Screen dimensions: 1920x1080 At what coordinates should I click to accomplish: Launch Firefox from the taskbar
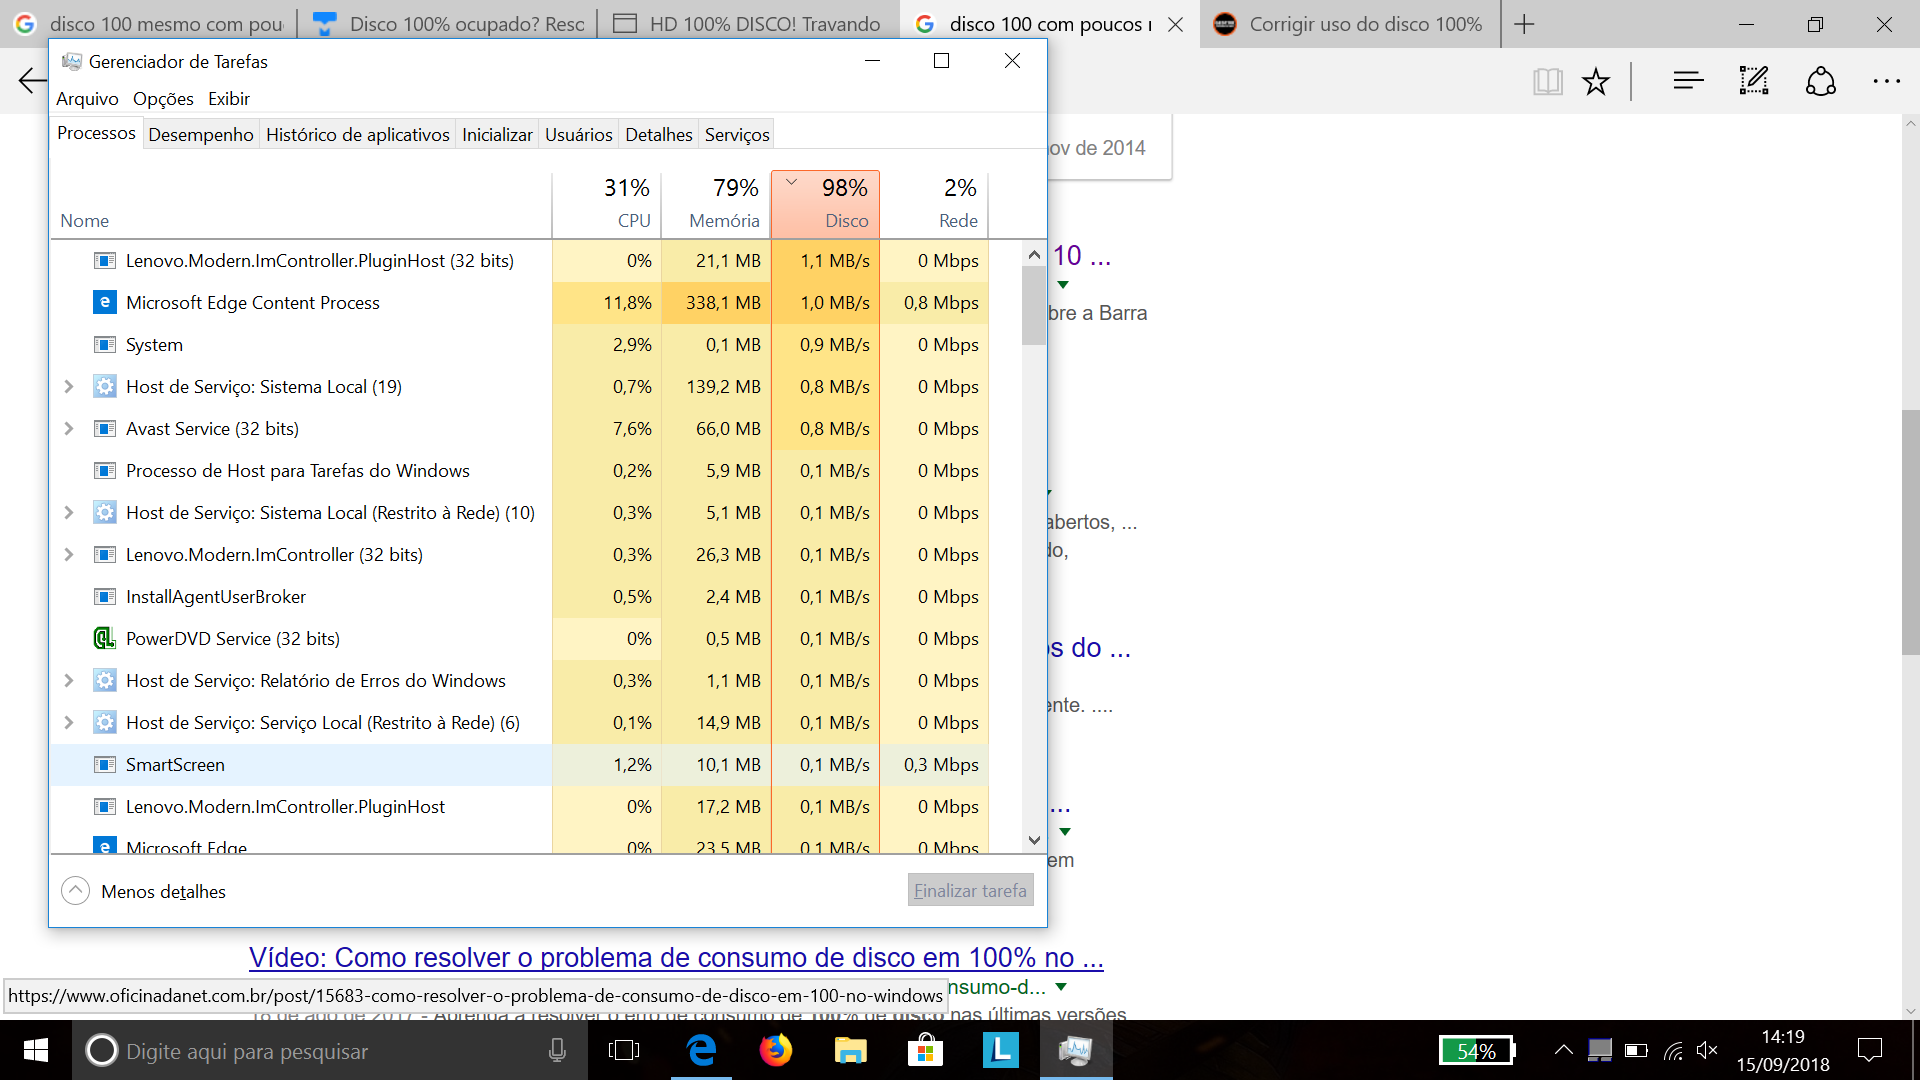(775, 1050)
